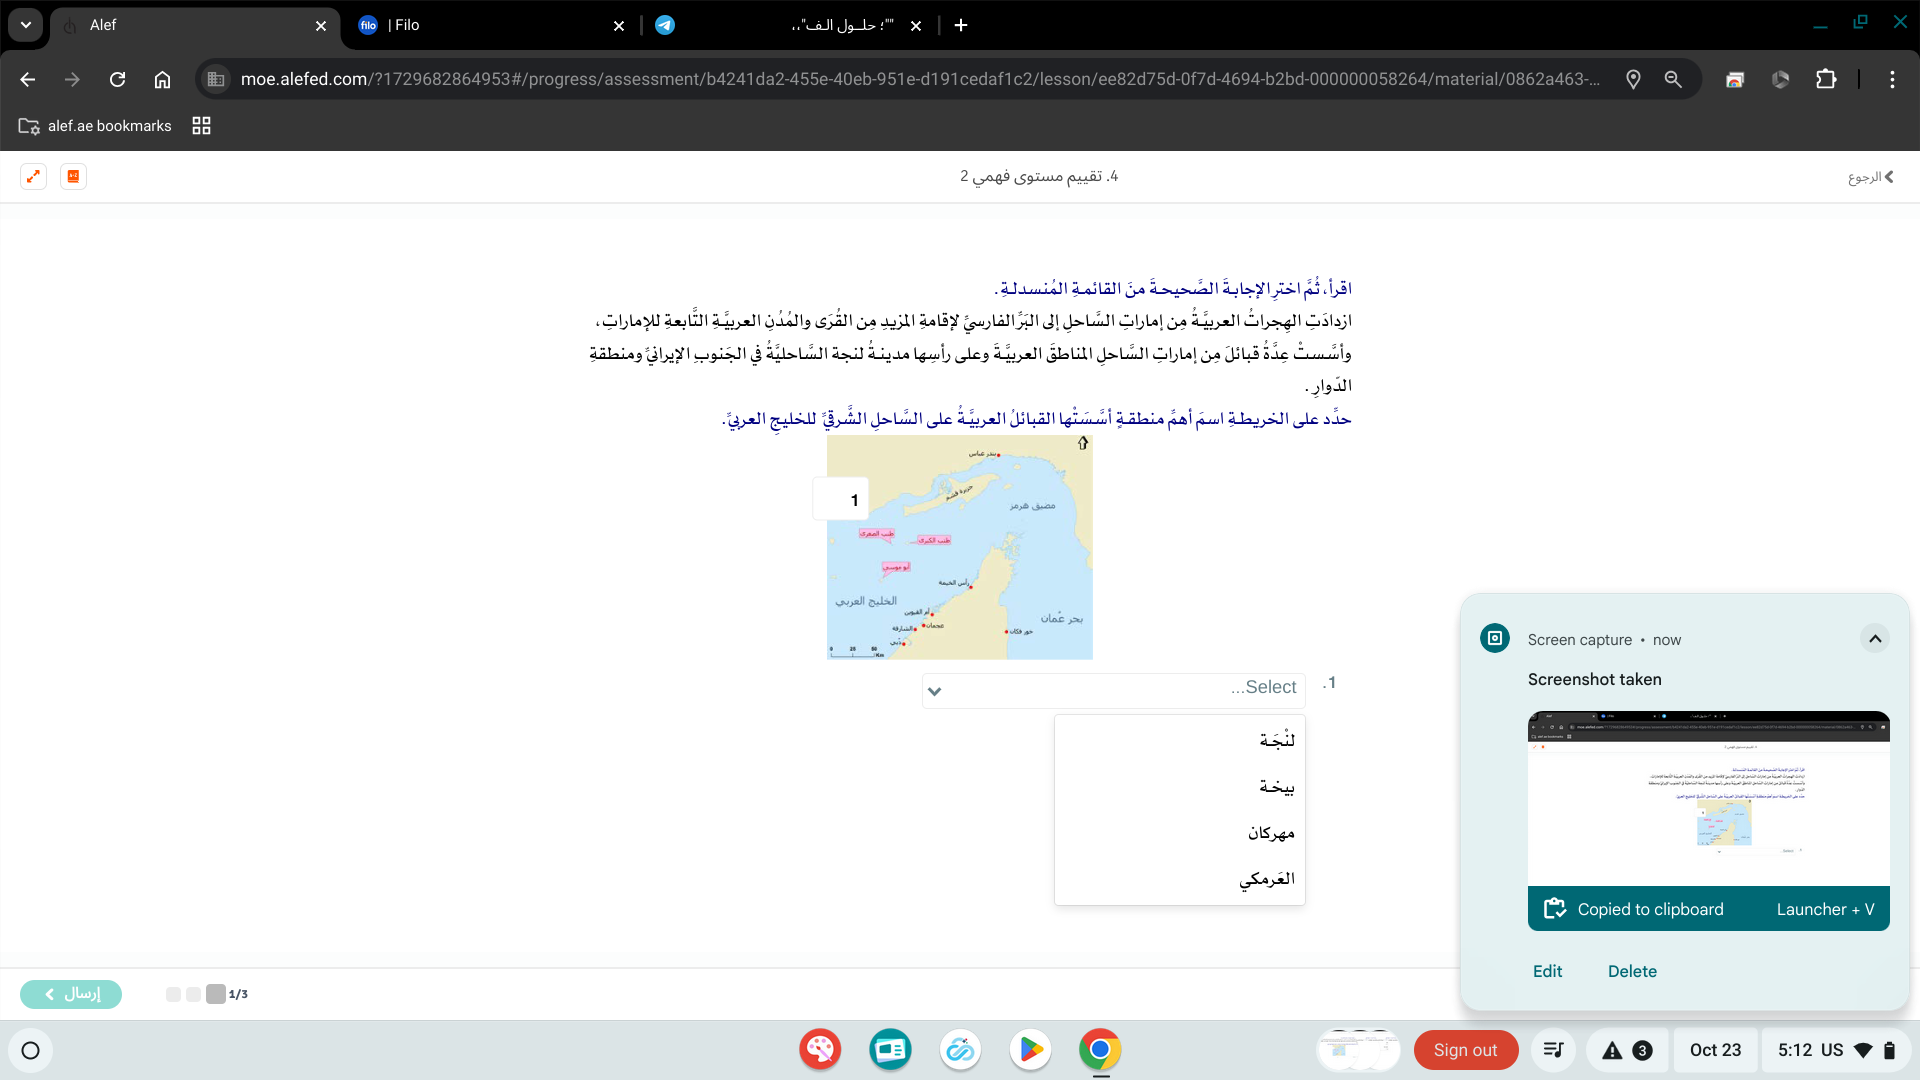Expand the tab search dropdown arrow
Viewport: 1920px width, 1080px height.
coord(25,25)
